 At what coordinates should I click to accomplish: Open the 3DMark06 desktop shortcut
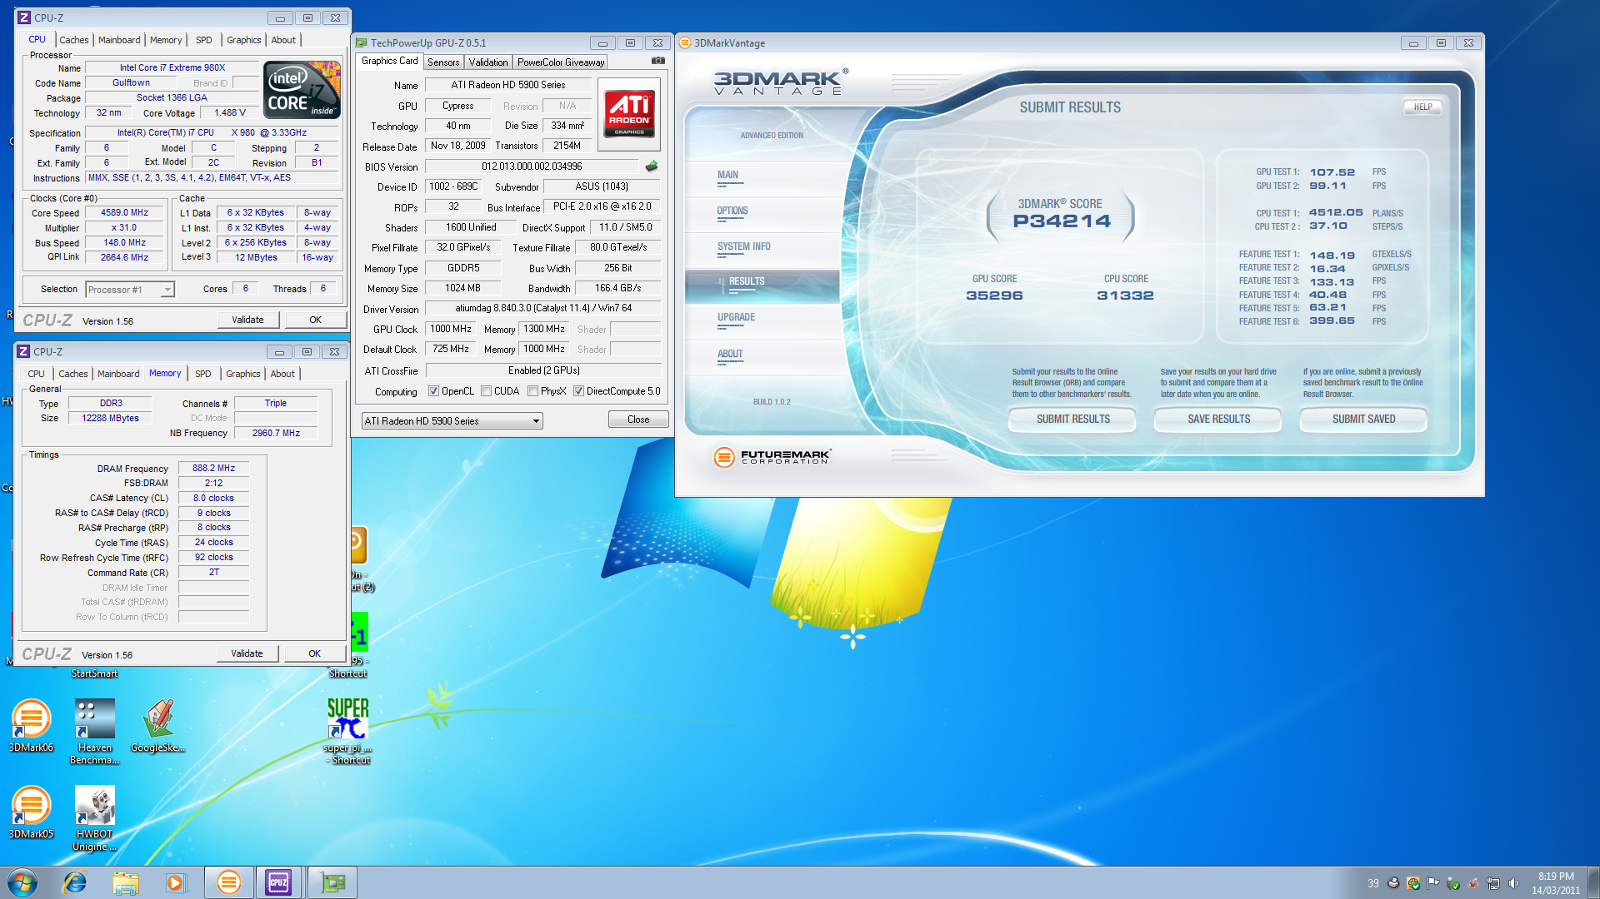pos(31,725)
